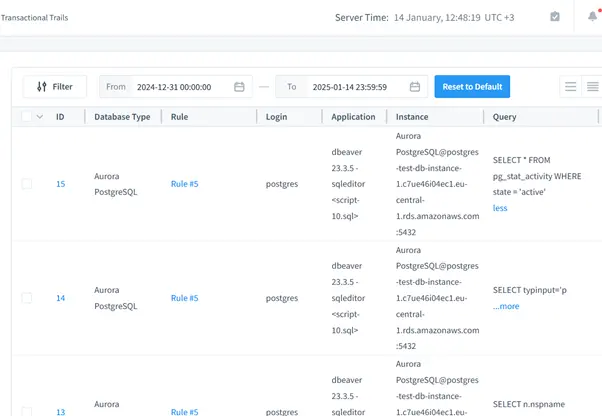Open Rule #5 link in row 14
The image size is (602, 416).
click(x=184, y=298)
